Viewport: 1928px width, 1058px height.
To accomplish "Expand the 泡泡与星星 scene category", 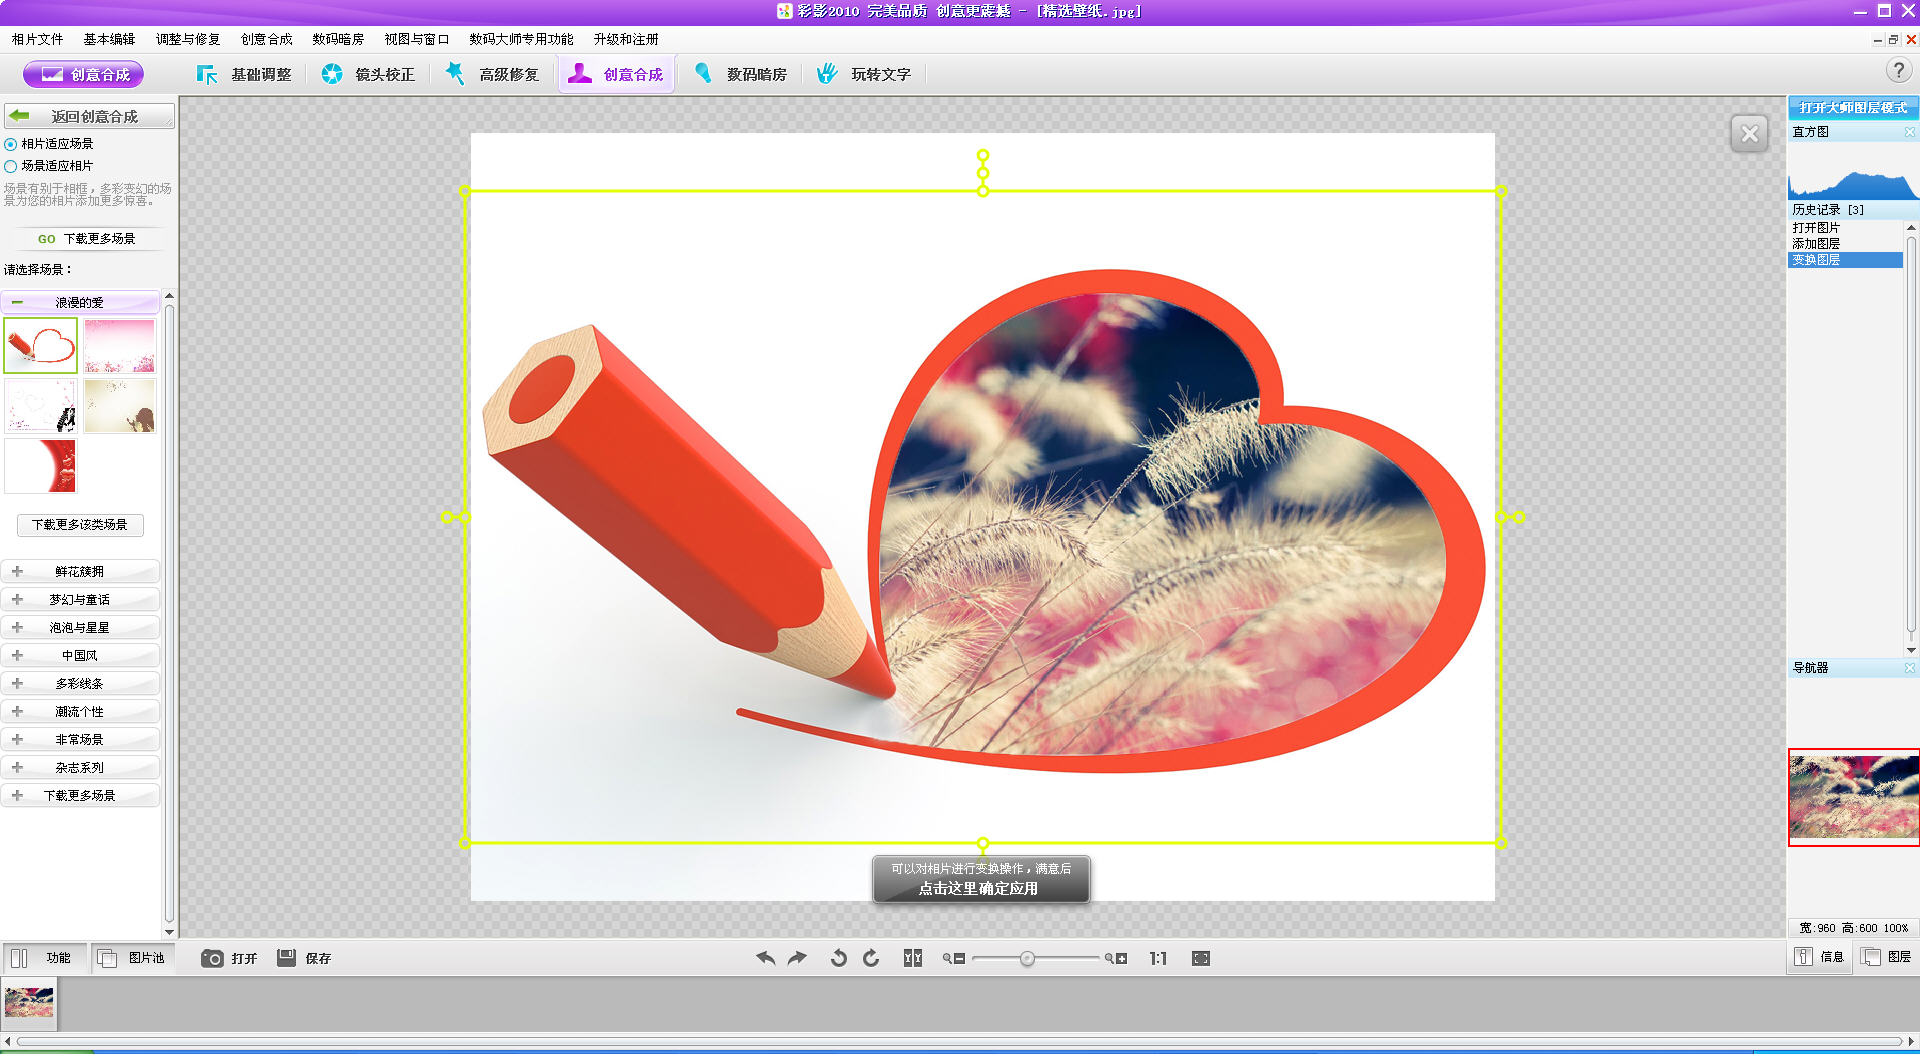I will tap(80, 630).
